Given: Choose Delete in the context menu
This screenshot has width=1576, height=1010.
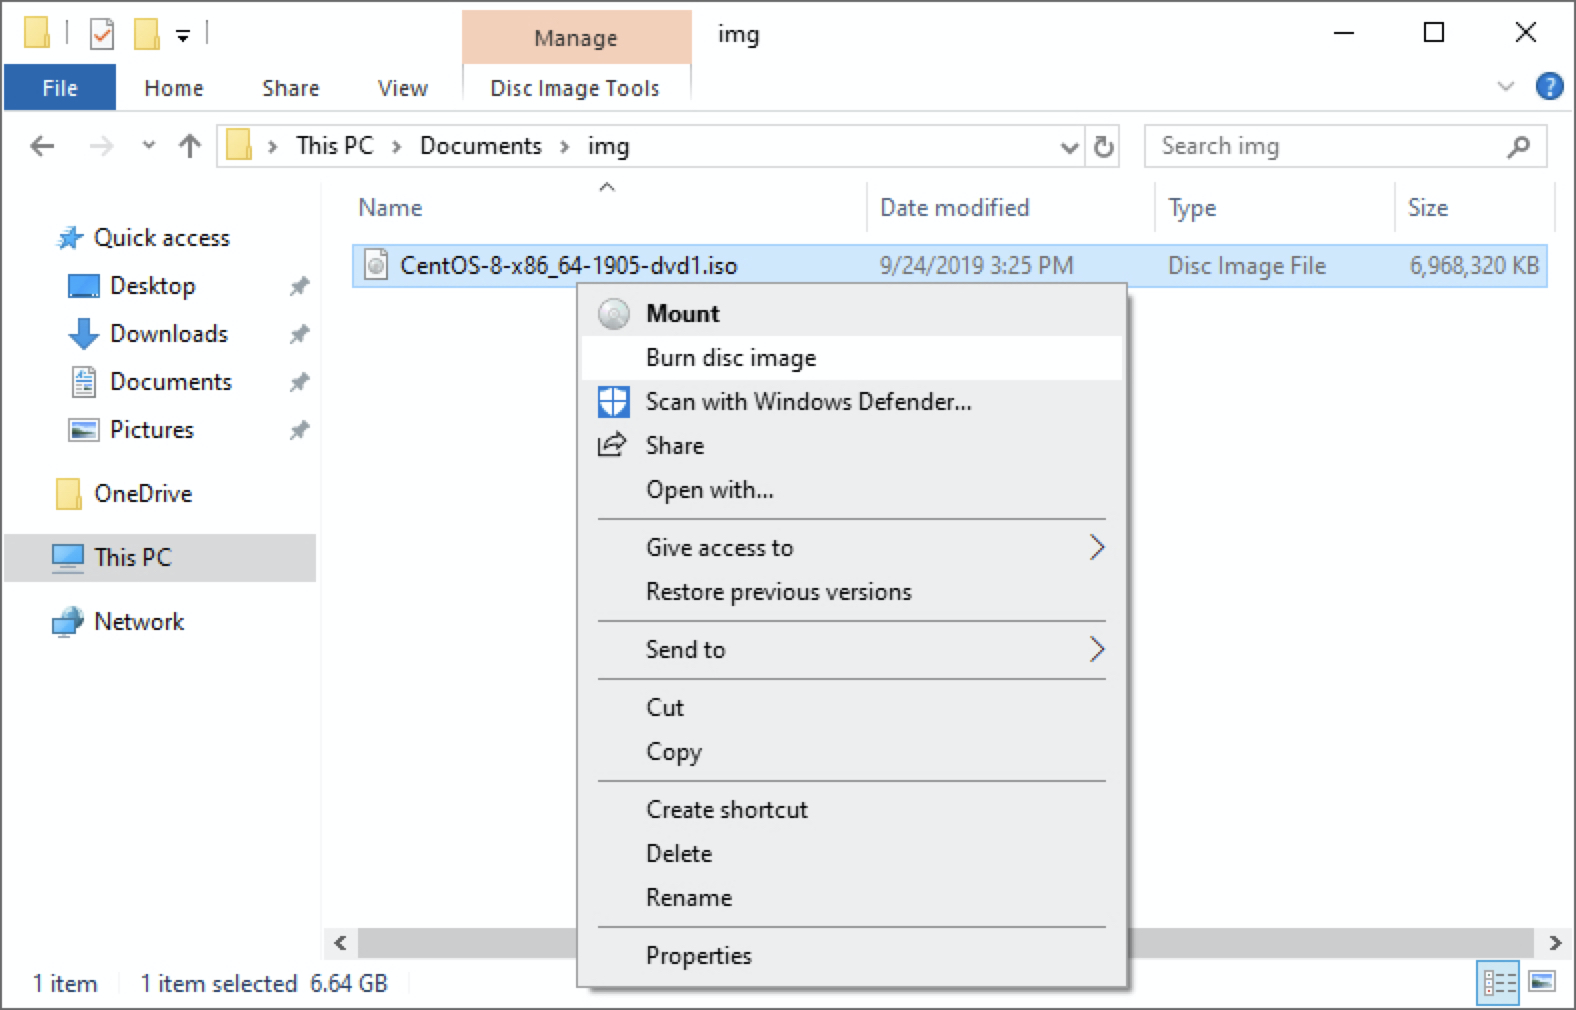Looking at the screenshot, I should 852,854.
